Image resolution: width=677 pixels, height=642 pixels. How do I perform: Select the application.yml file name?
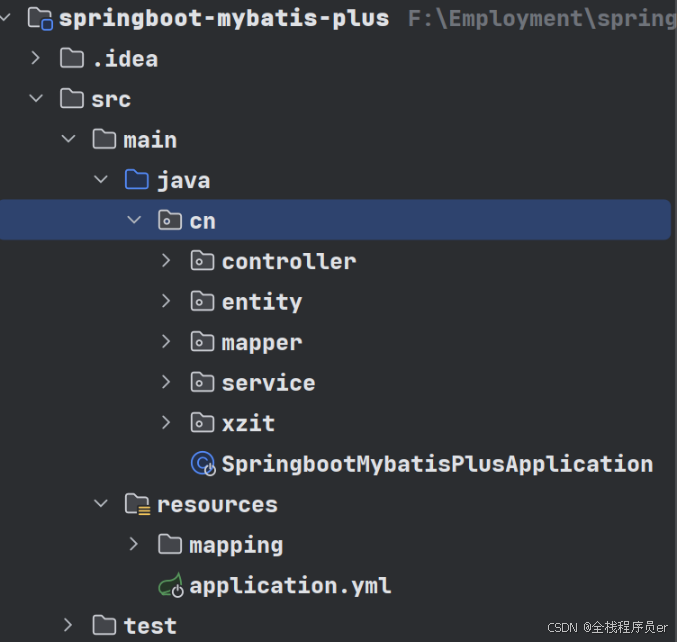[290, 586]
